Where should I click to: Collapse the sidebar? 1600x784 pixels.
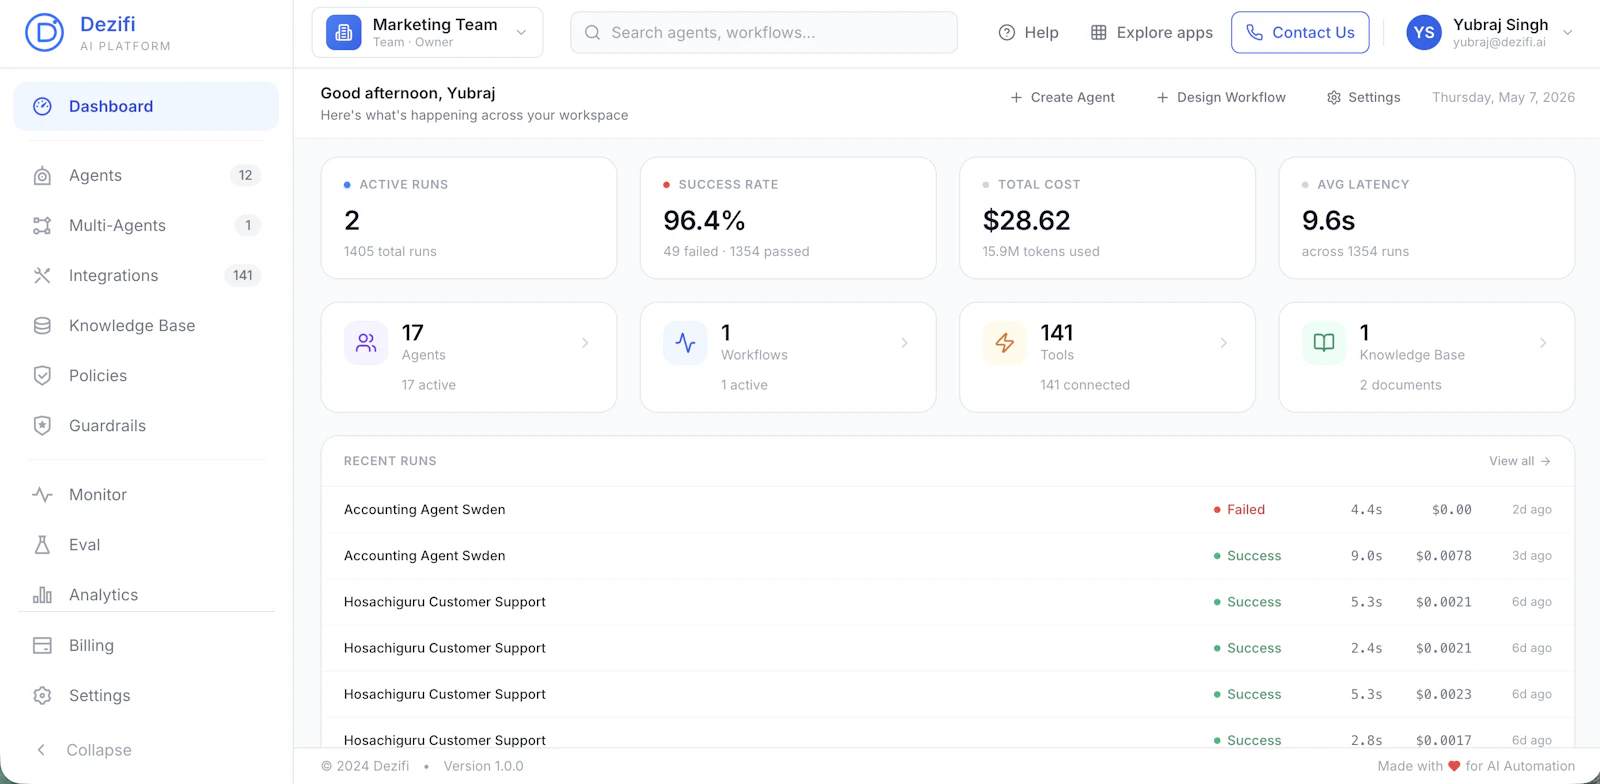point(84,750)
